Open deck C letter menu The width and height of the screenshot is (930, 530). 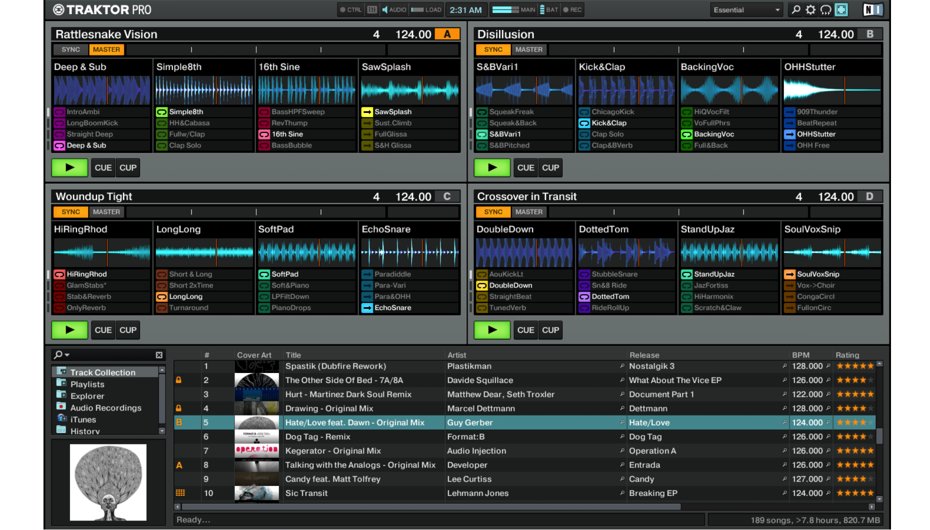pos(447,197)
